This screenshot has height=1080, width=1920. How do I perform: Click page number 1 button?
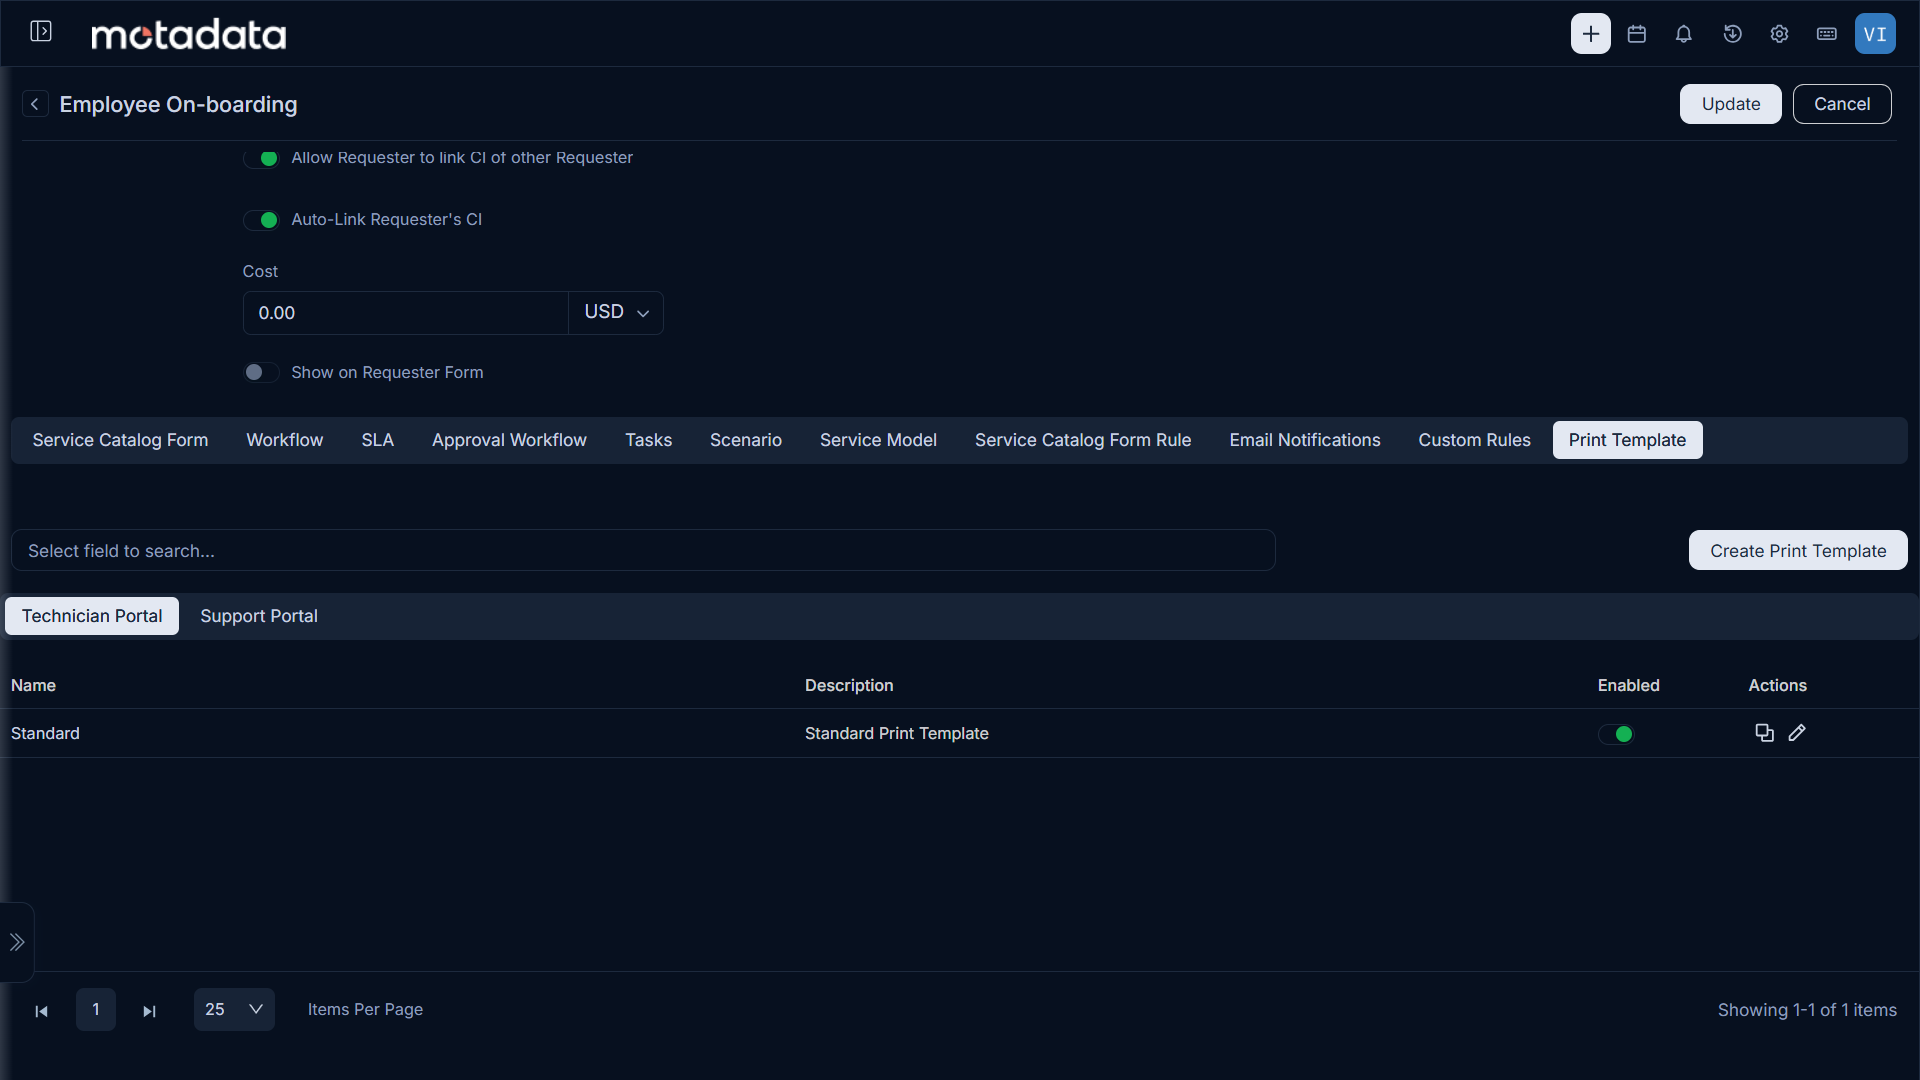coord(96,1009)
